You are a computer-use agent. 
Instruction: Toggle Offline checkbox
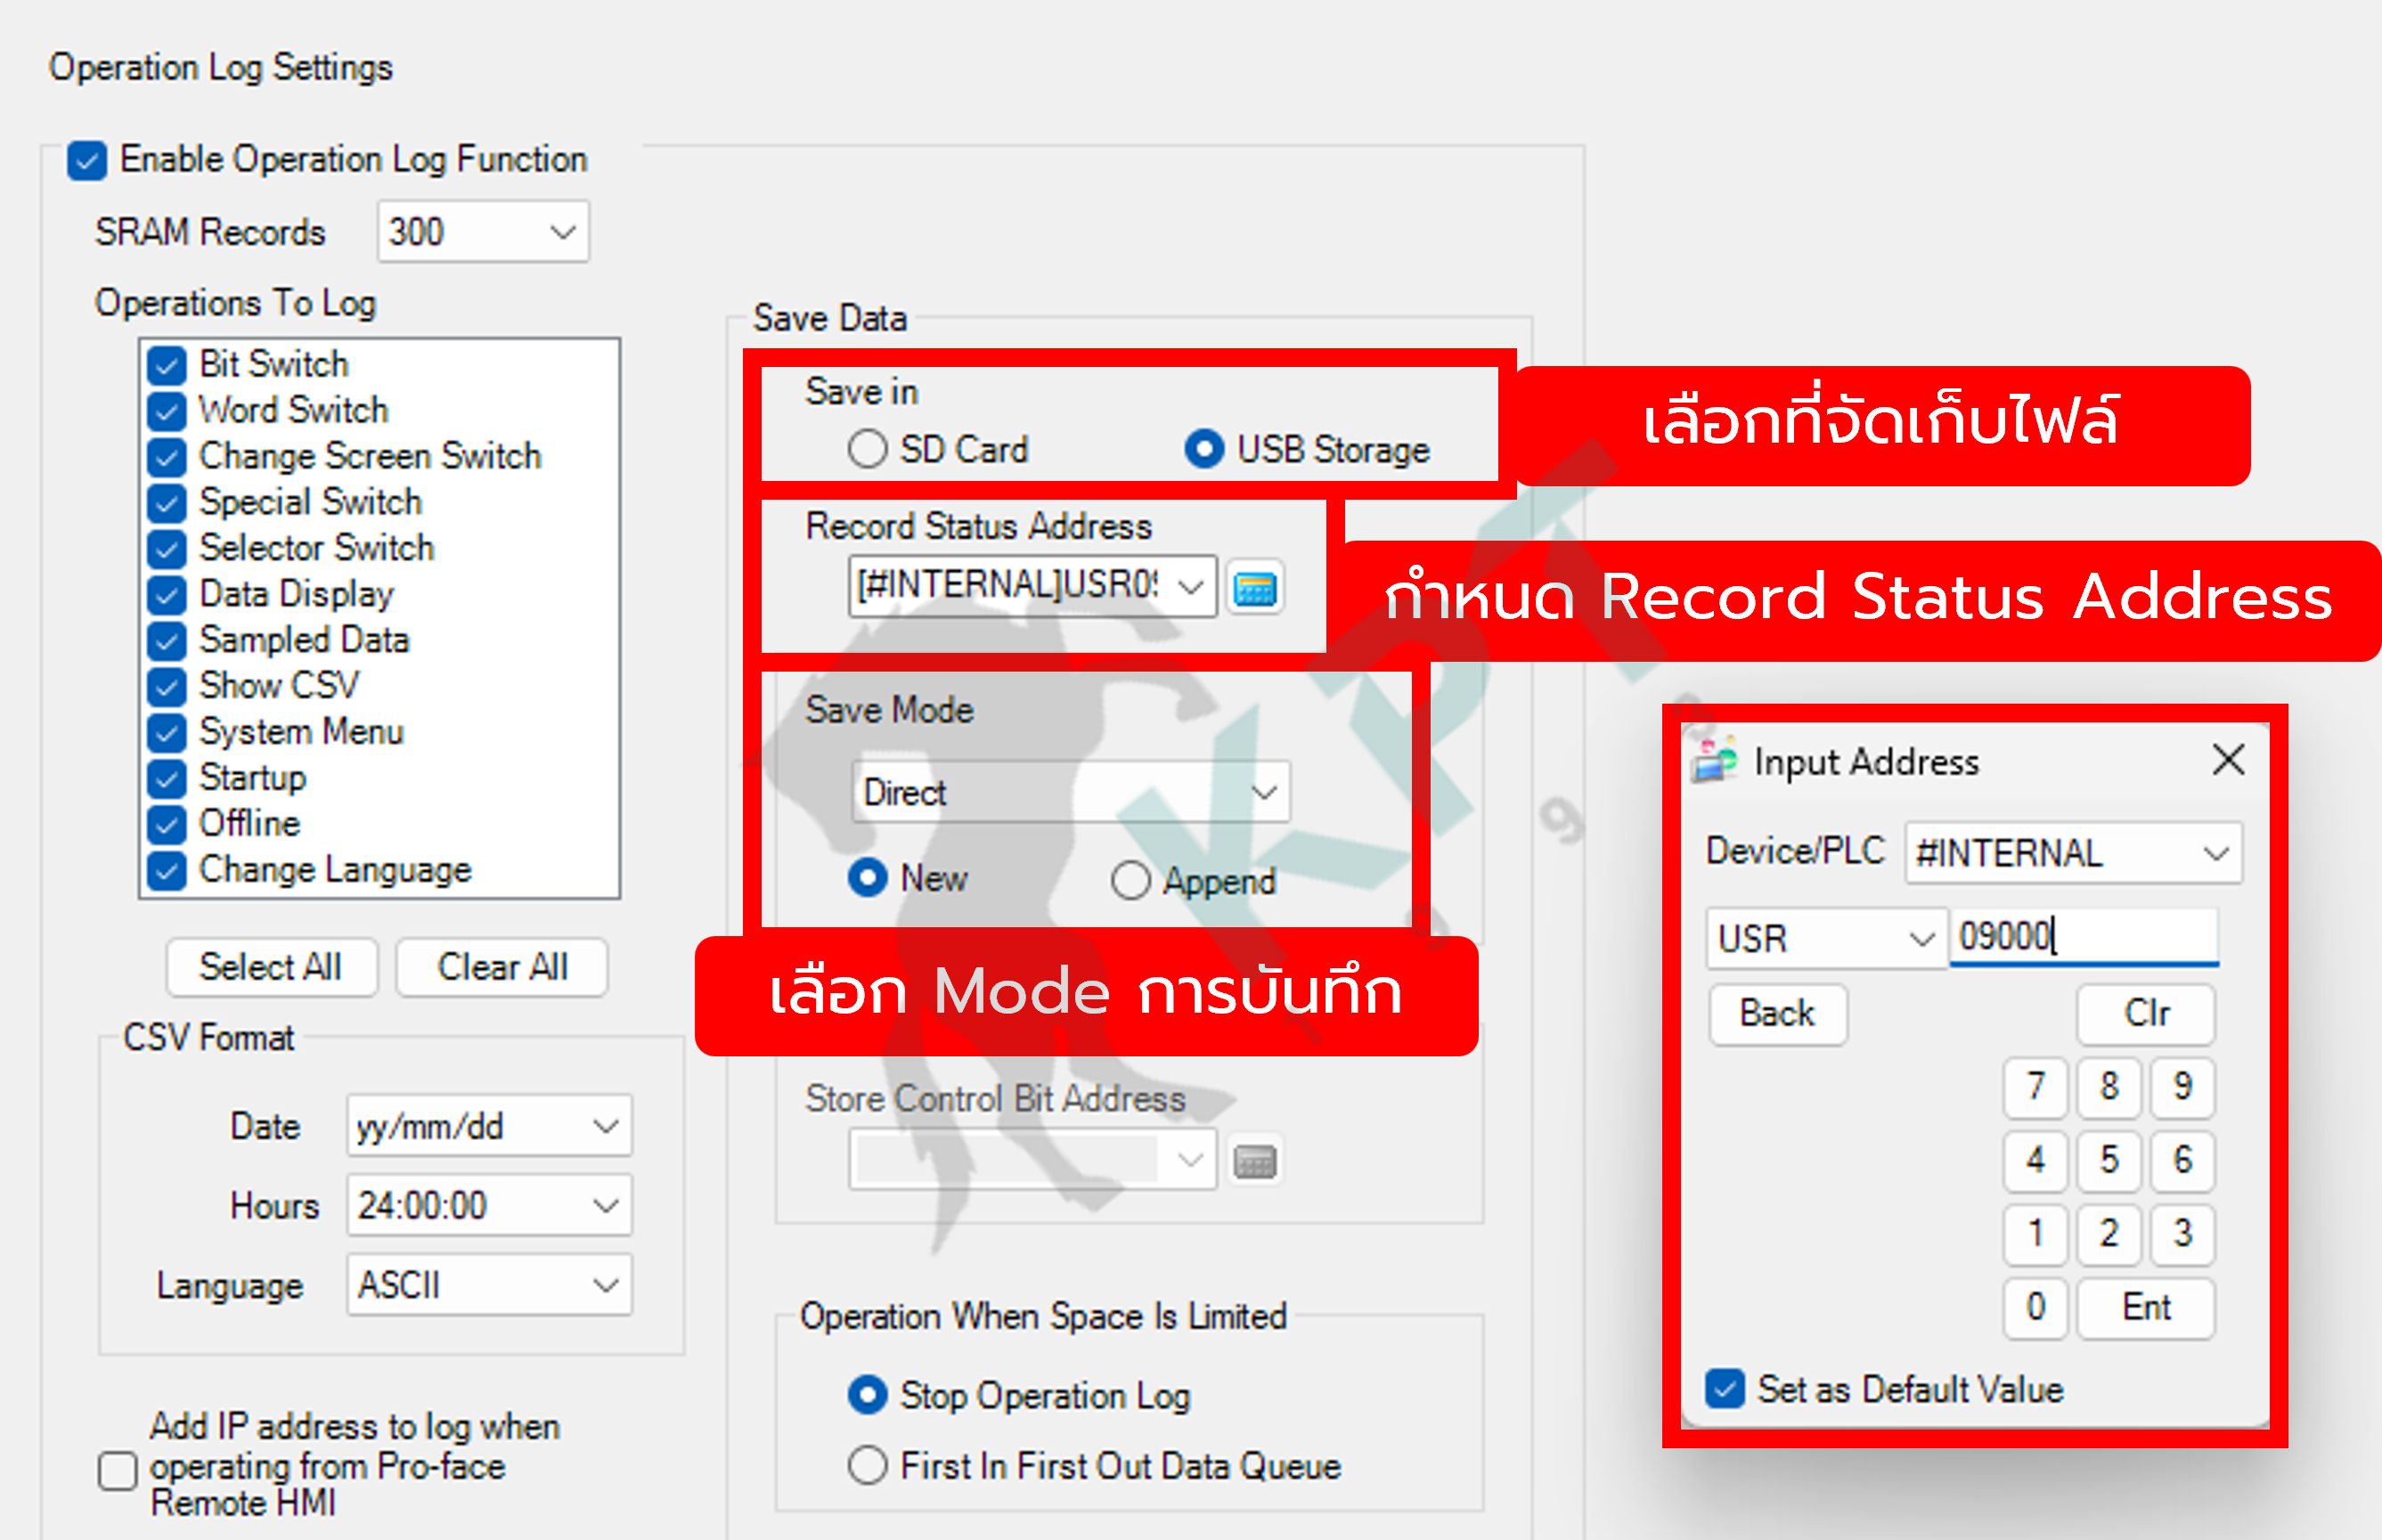166,825
